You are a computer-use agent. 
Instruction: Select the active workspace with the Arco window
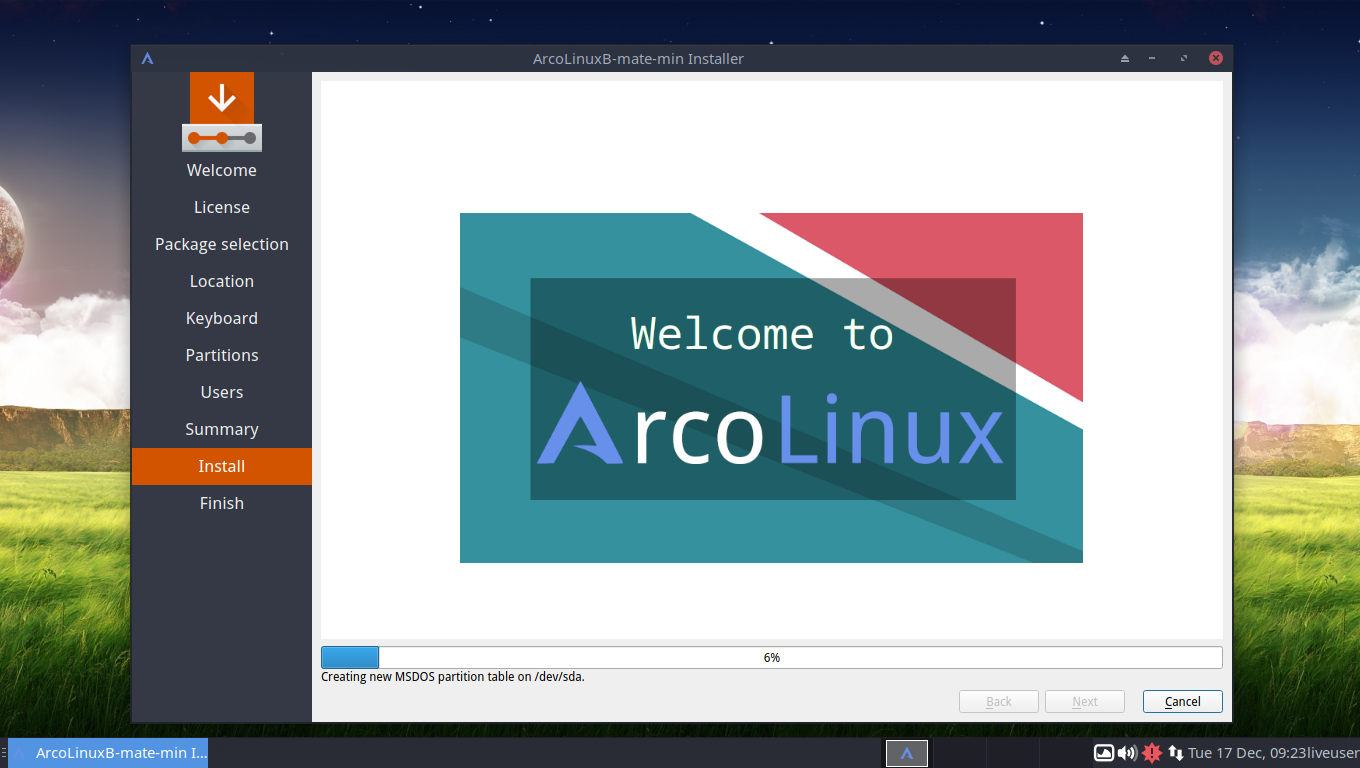[x=907, y=753]
